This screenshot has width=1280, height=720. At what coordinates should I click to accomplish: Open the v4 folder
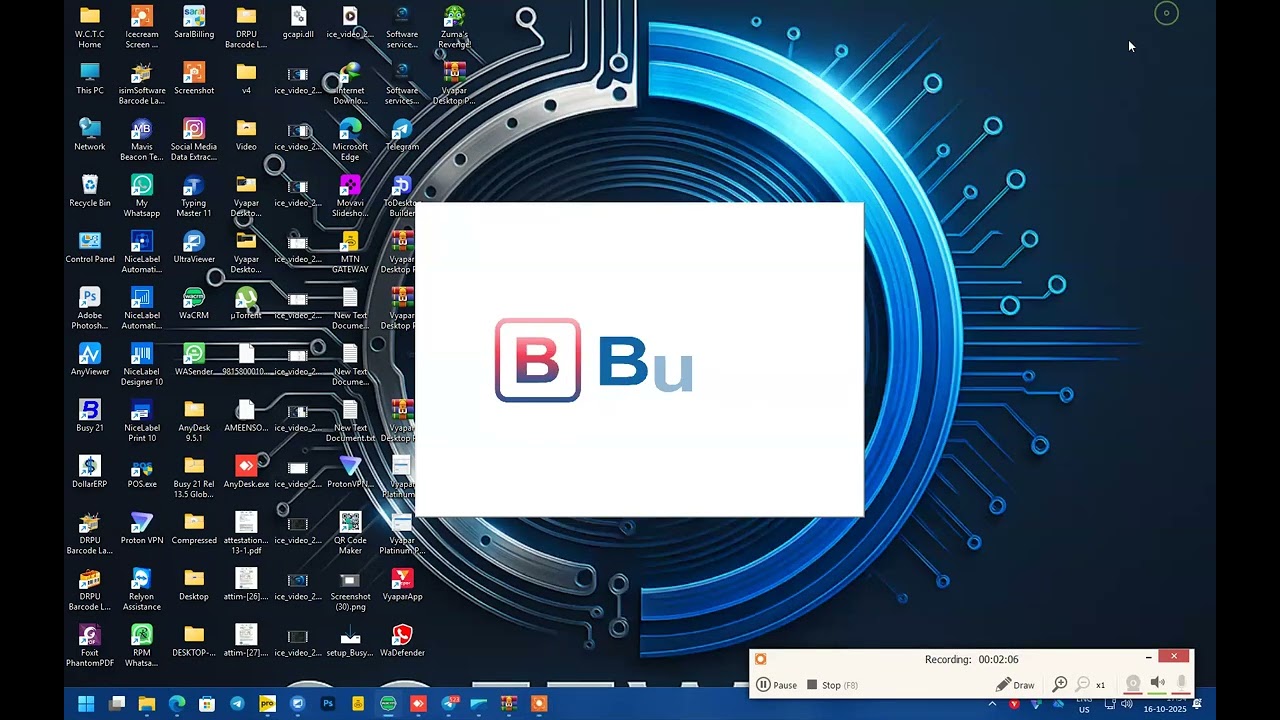pos(246,79)
